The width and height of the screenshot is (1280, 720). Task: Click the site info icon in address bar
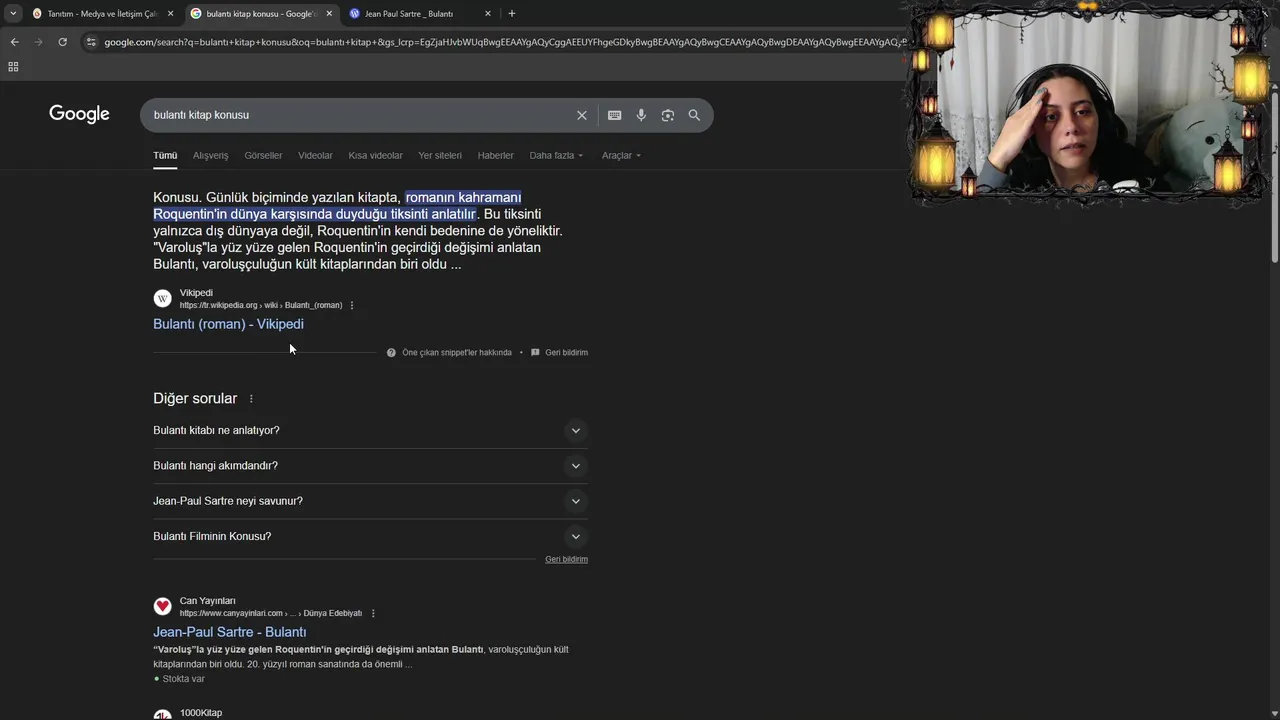[x=91, y=42]
